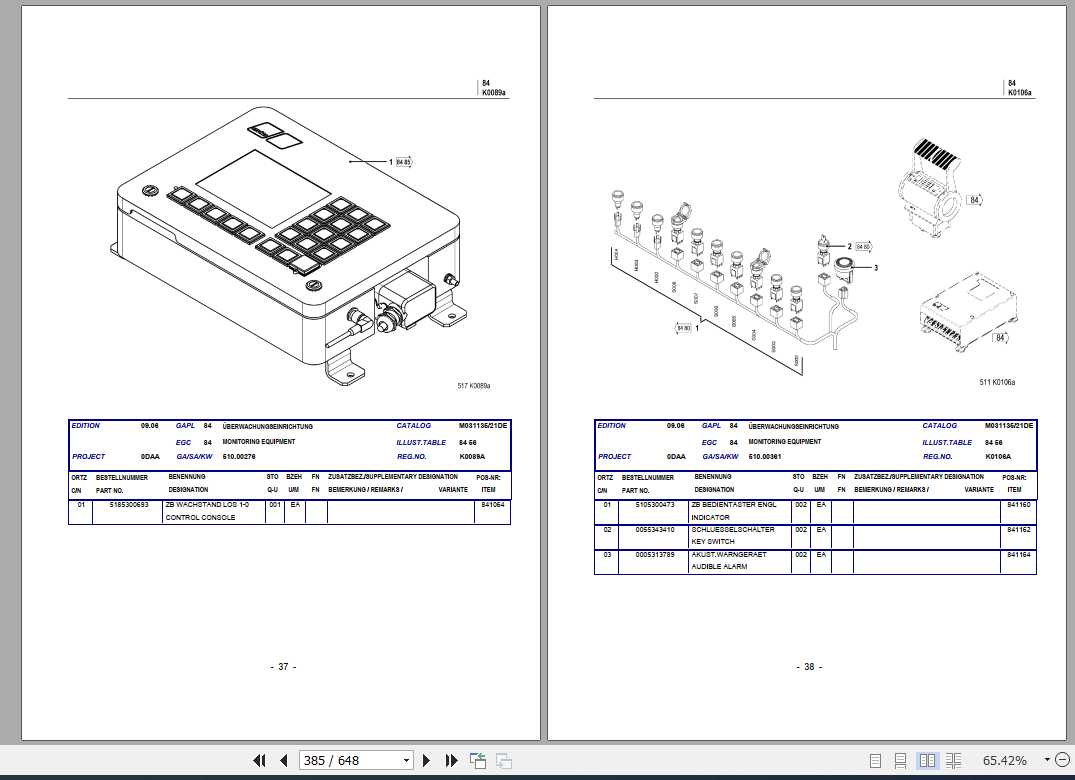The image size is (1075, 780).
Task: Jump to the last page using the skip-forward icon
Action: coord(452,760)
